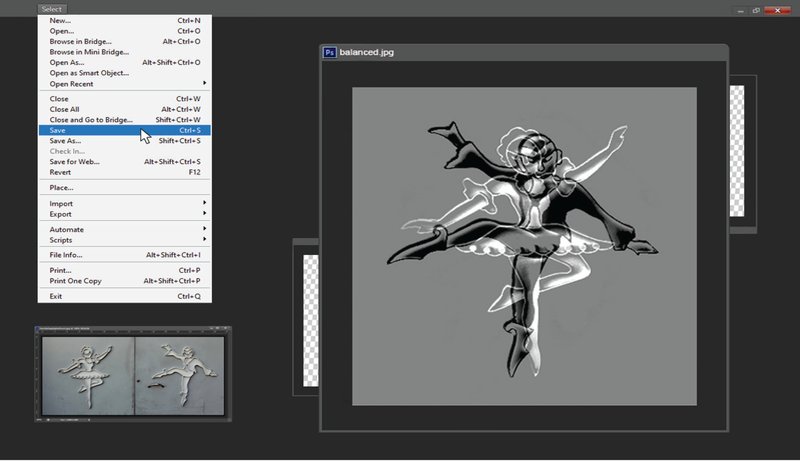Viewport: 800px width, 461px height.
Task: Choose Print... from menu
Action: tap(124, 270)
